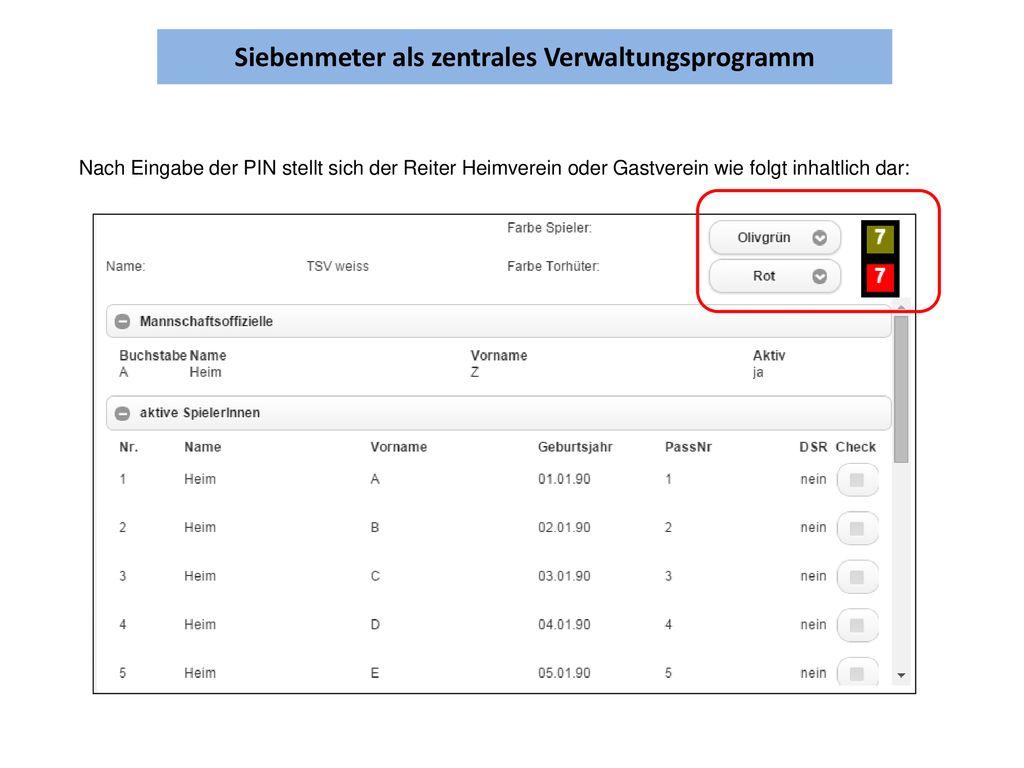Click the 'Buchstabe' column header

(x=153, y=356)
